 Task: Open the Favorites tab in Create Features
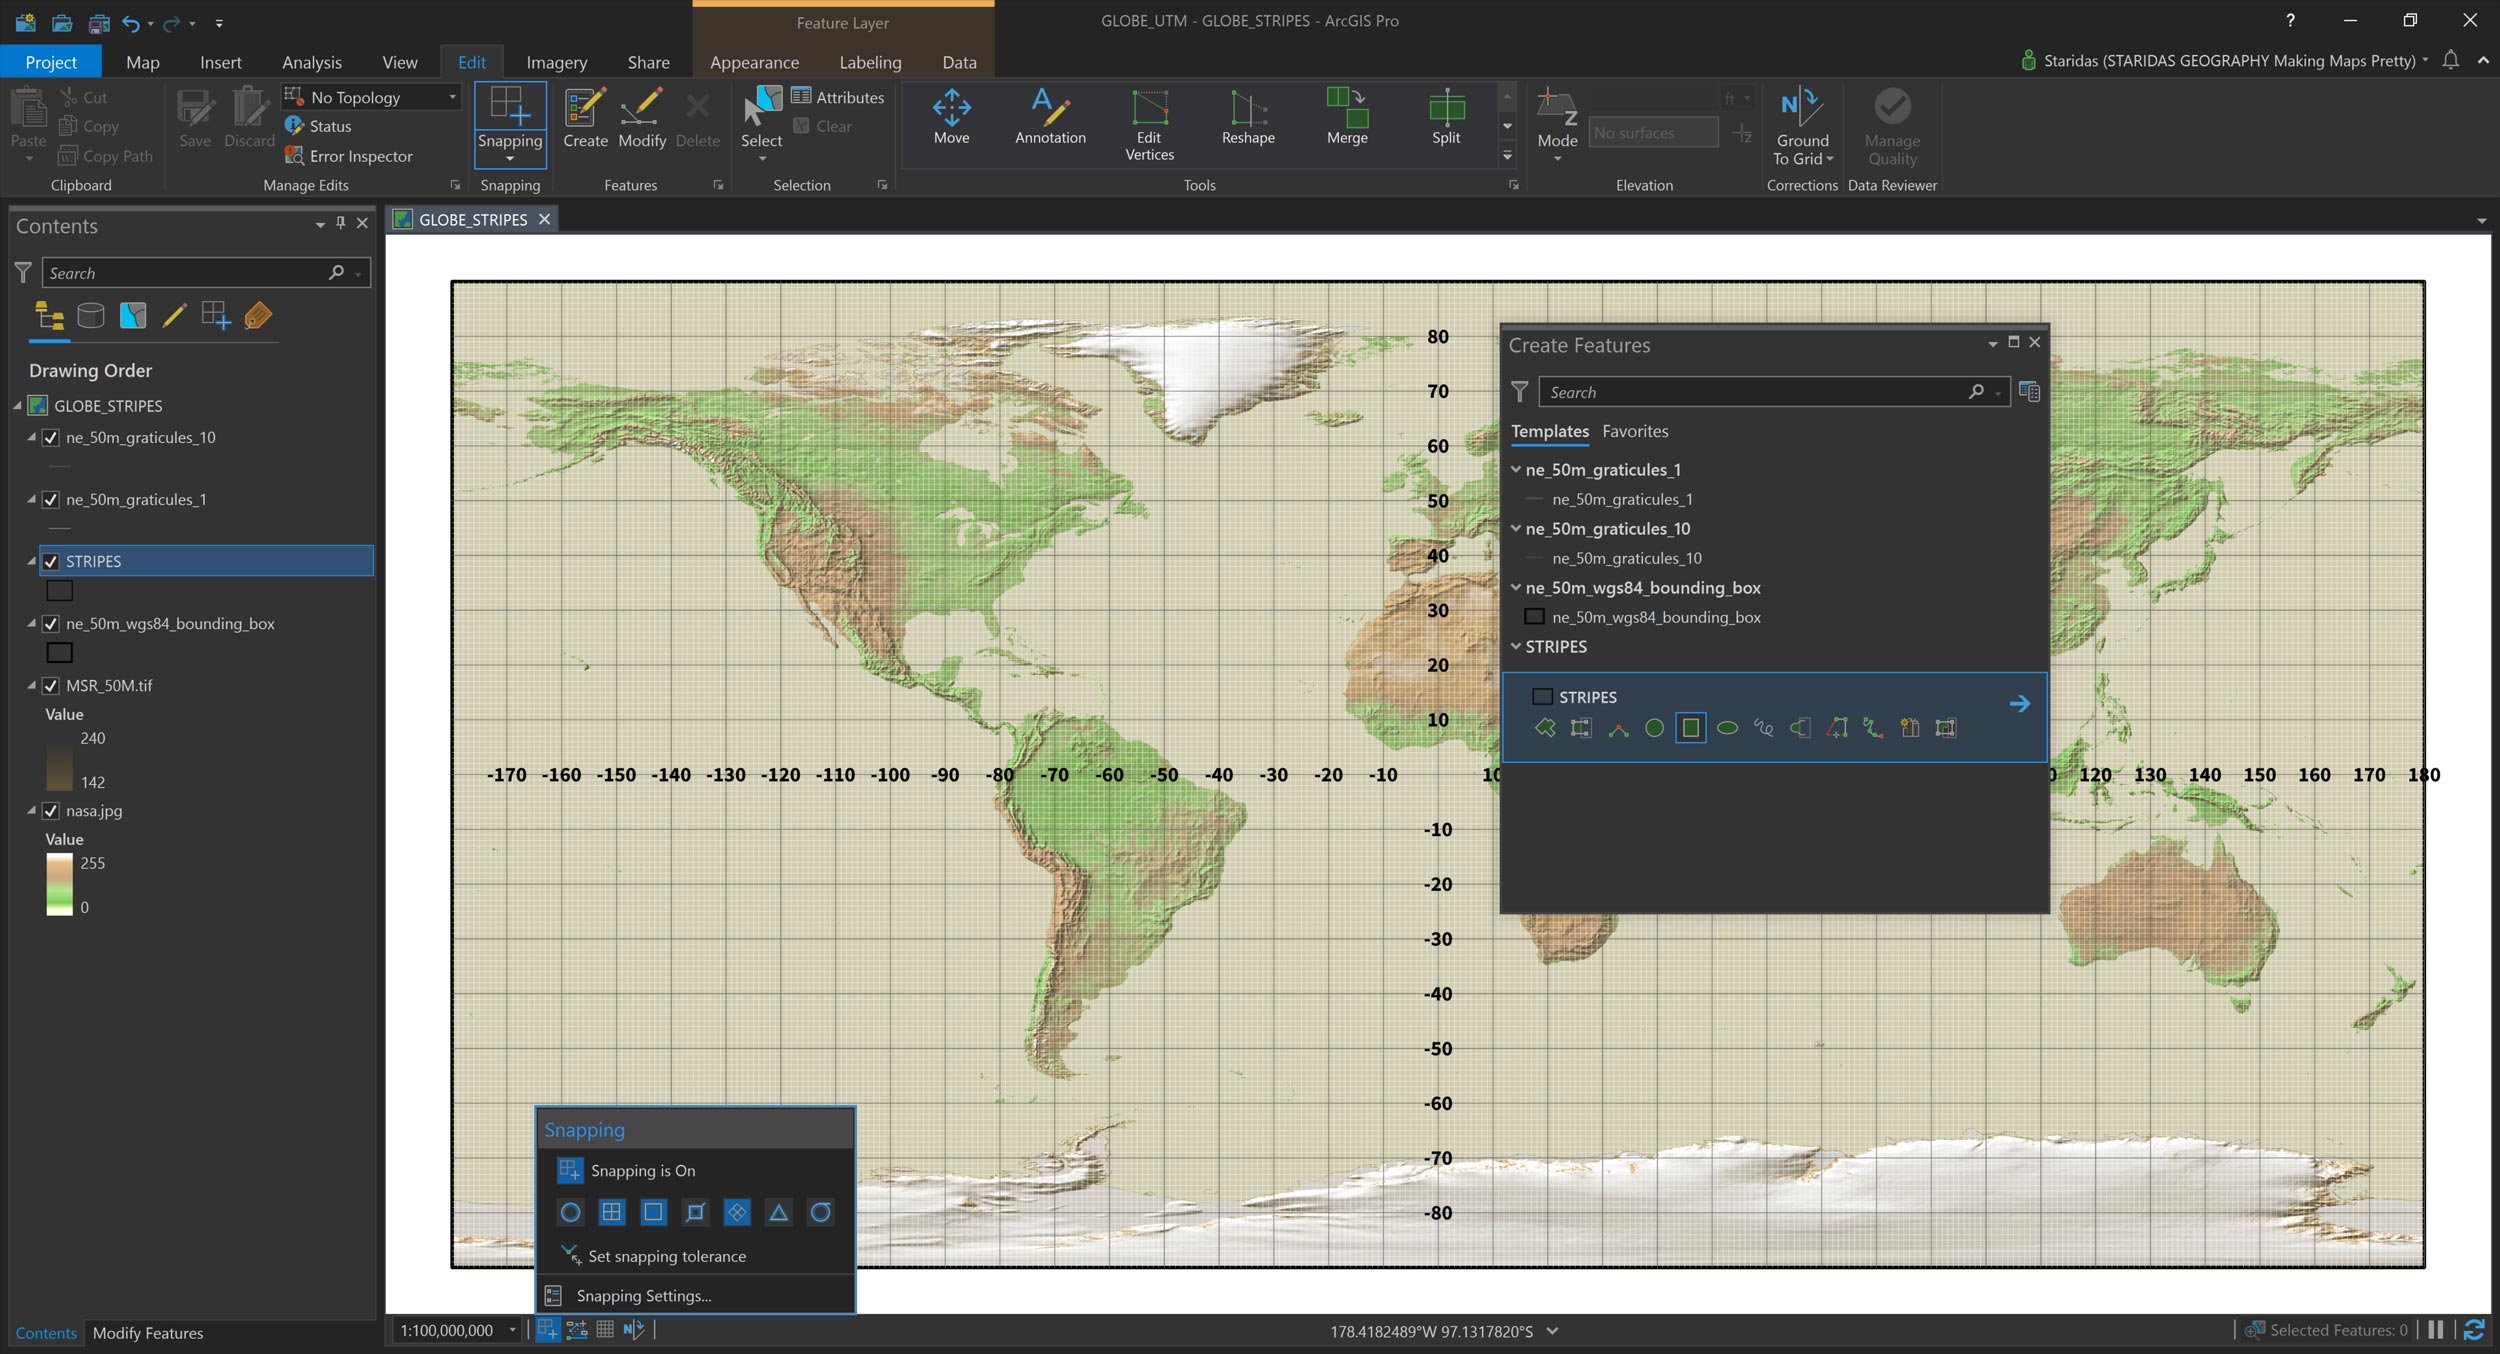point(1634,431)
